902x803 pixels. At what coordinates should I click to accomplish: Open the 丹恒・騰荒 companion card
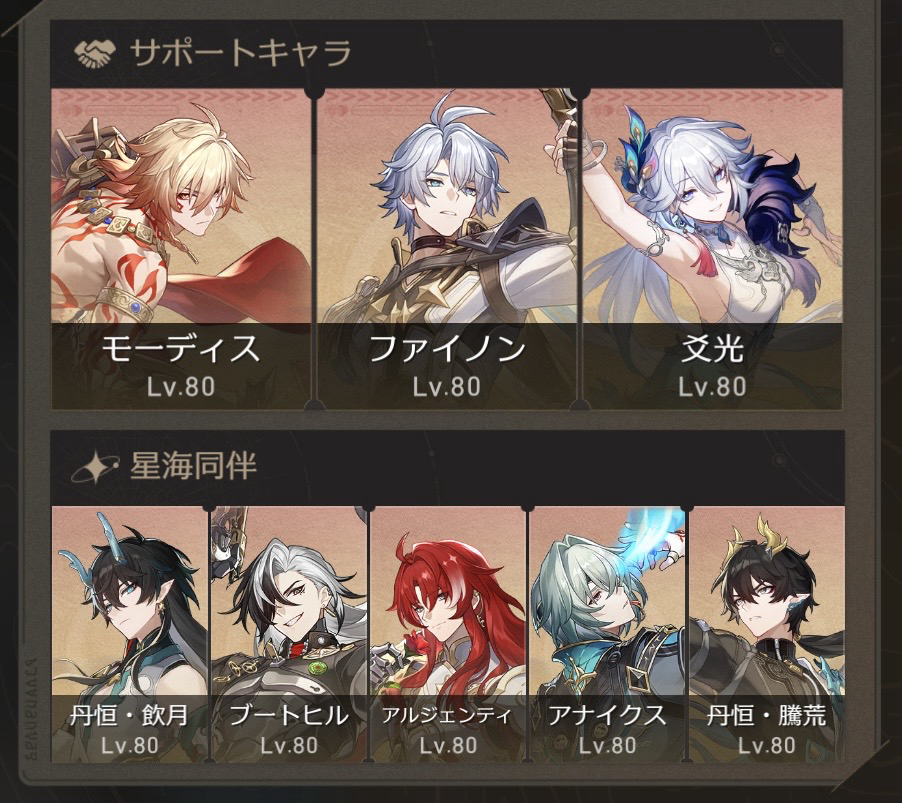point(767,634)
